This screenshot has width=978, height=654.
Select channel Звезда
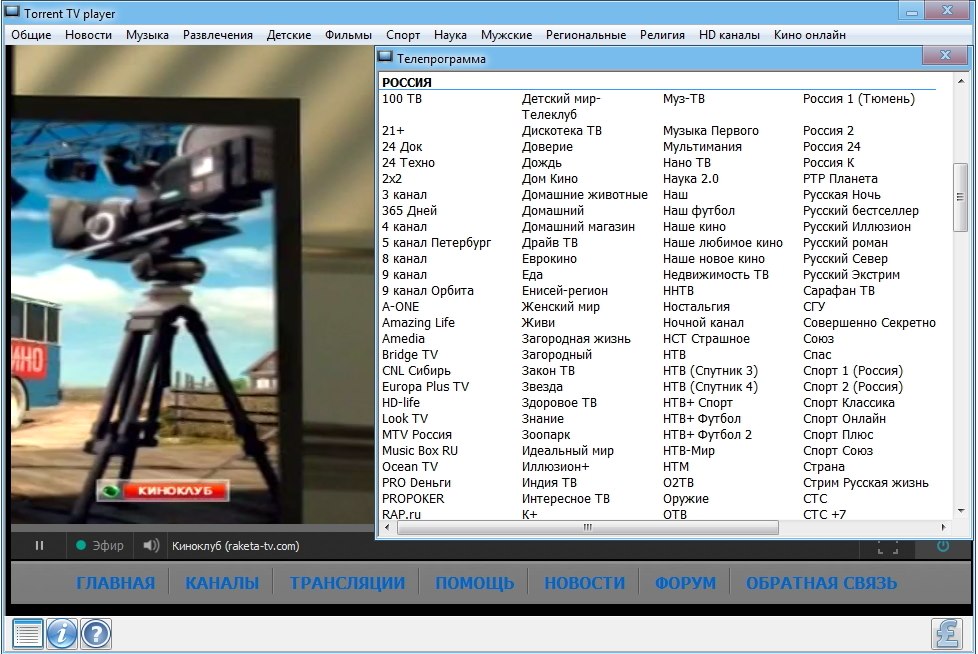542,387
